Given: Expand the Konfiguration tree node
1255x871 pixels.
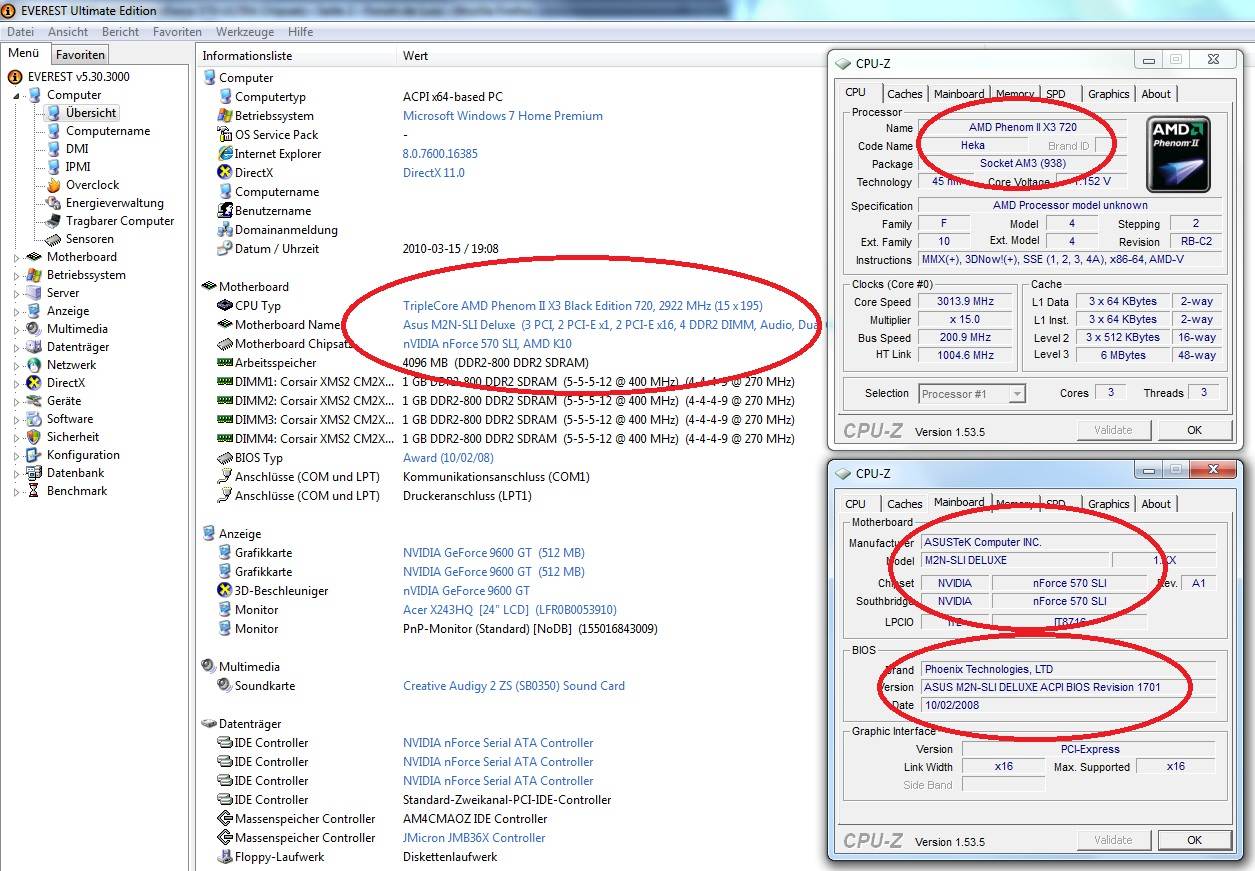Looking at the screenshot, I should [x=17, y=455].
